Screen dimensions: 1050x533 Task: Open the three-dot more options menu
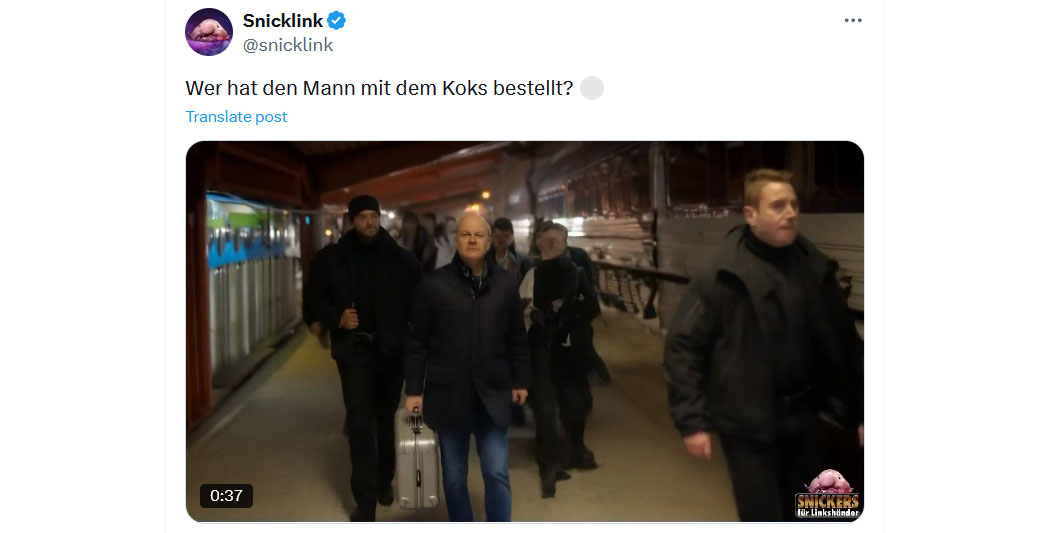point(853,21)
